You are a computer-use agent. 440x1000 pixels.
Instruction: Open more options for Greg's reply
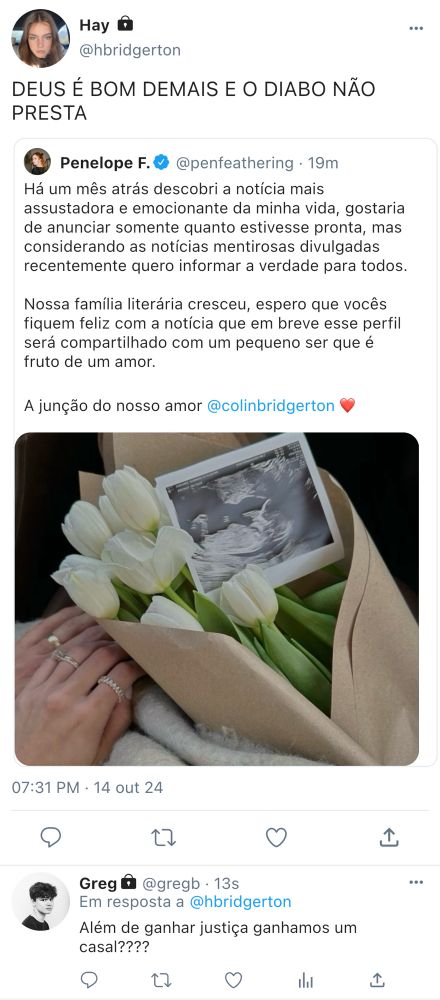(416, 882)
